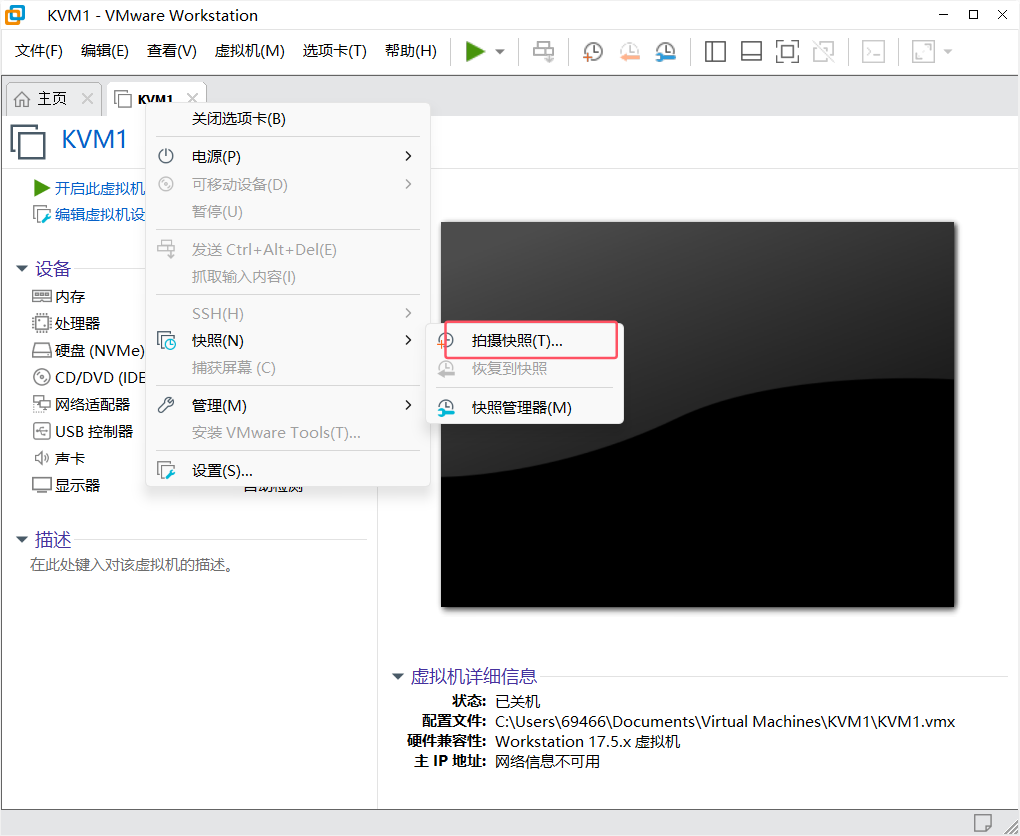Open the 文件(F) menu
Screen dimensions: 1020x836
(38, 51)
